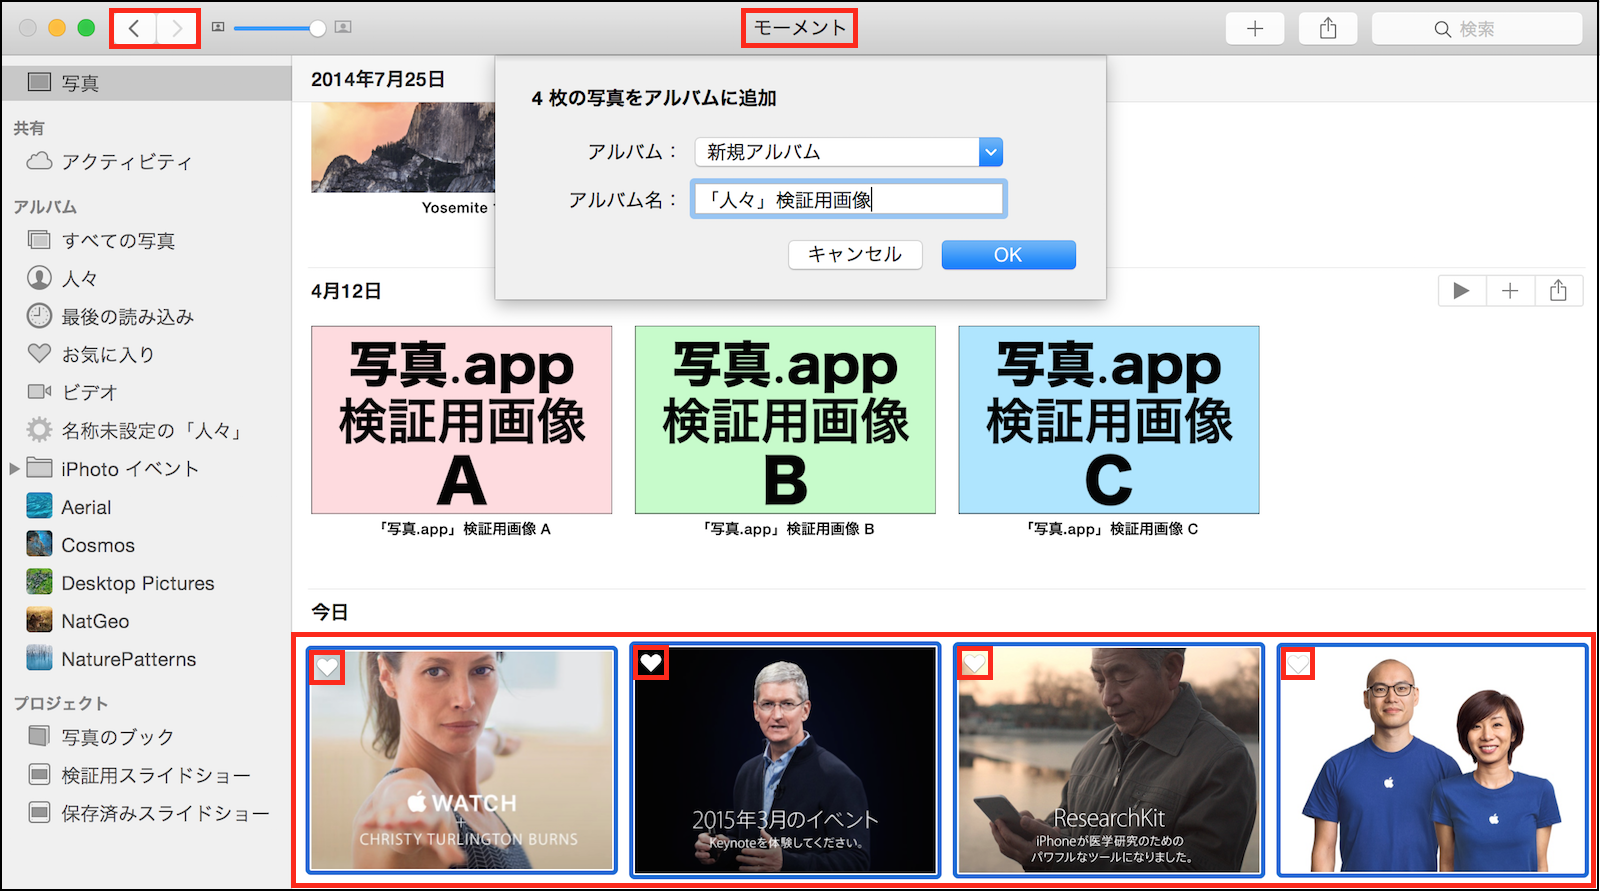The width and height of the screenshot is (1600, 891).
Task: Click the 「写真.app」検証用画像 B caption
Action: [788, 529]
